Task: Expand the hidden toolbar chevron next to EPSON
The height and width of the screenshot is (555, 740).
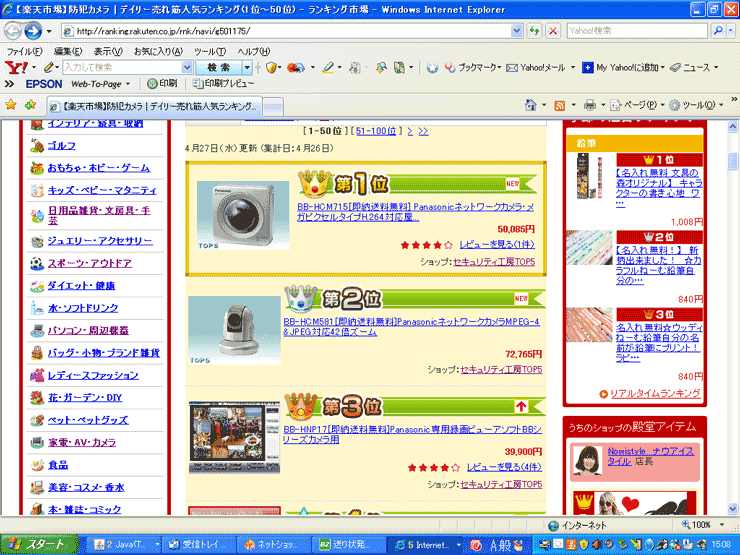Action: [x=9, y=84]
